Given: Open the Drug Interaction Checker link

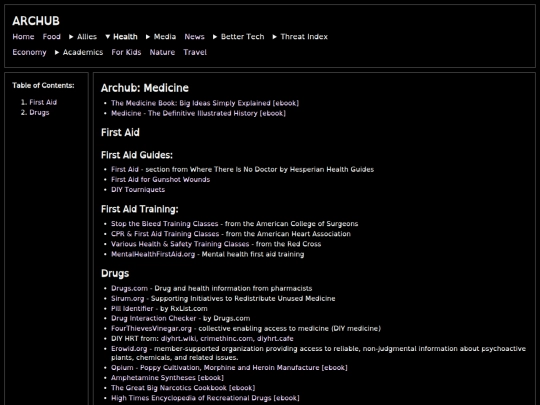Looking at the screenshot, I should [x=154, y=318].
